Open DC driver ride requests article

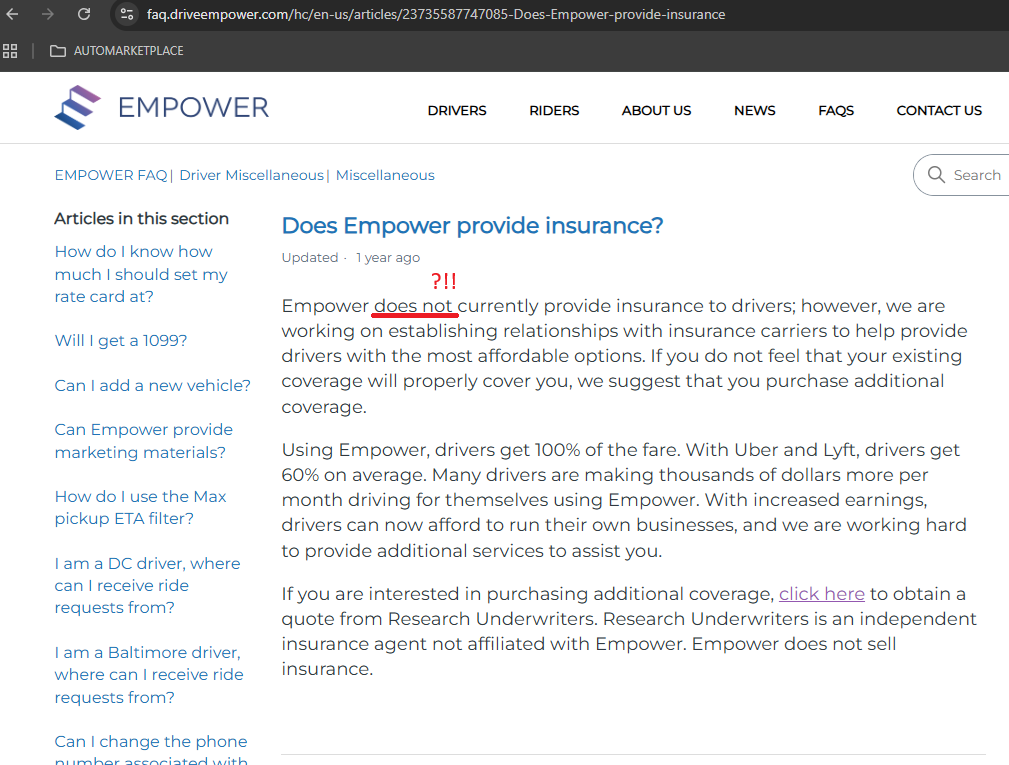tap(147, 585)
